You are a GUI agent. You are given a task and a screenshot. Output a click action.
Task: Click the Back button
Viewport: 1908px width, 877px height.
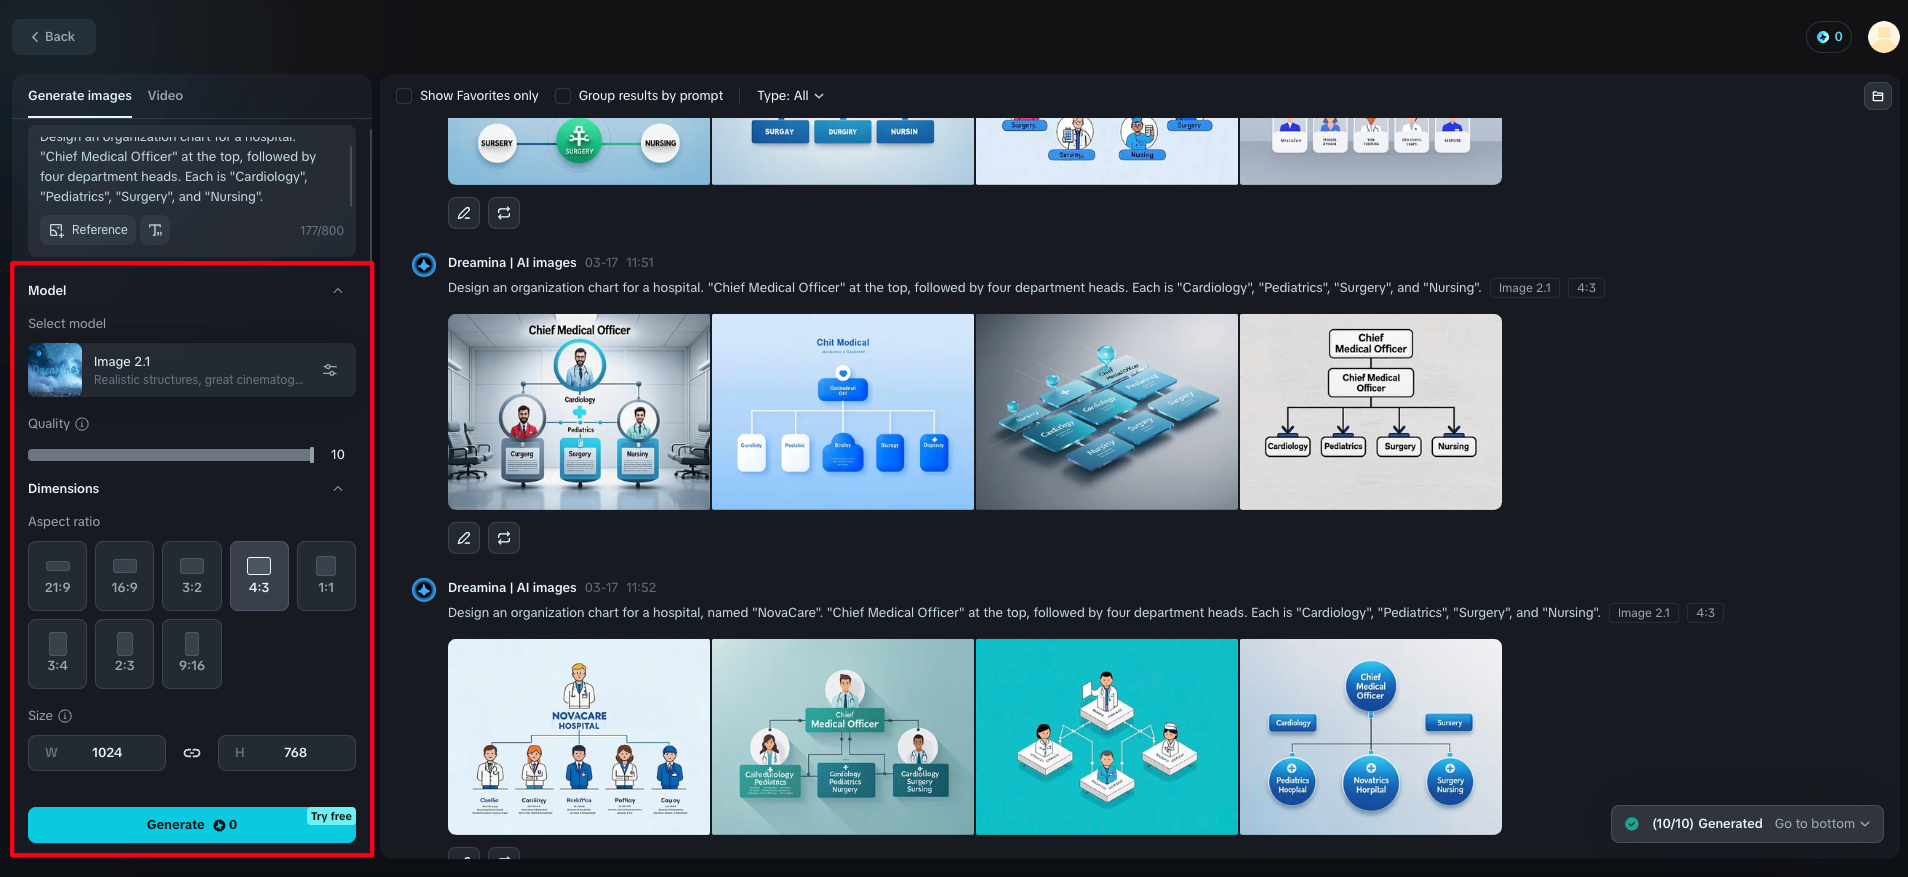tap(54, 37)
